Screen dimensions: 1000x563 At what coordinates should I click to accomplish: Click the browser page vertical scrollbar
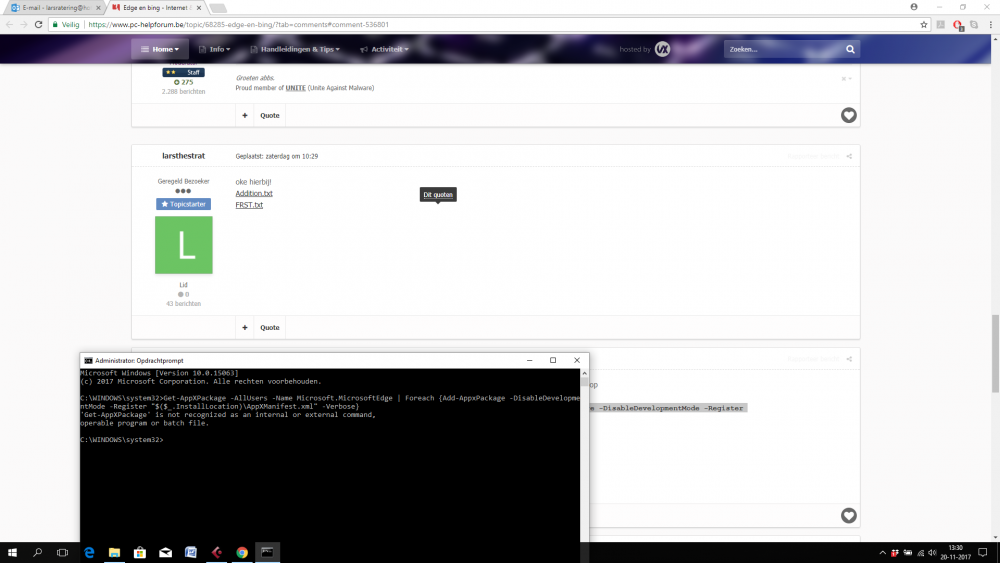coord(995,354)
